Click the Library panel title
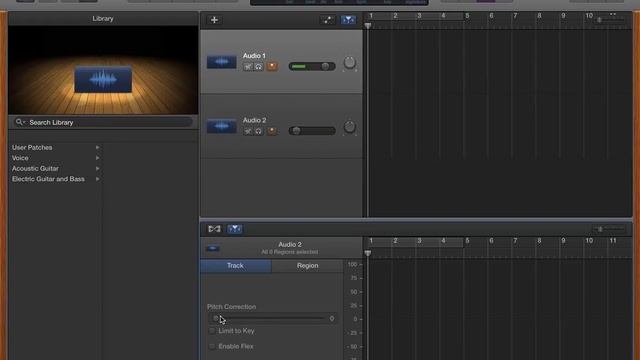The height and width of the screenshot is (360, 640). (103, 18)
